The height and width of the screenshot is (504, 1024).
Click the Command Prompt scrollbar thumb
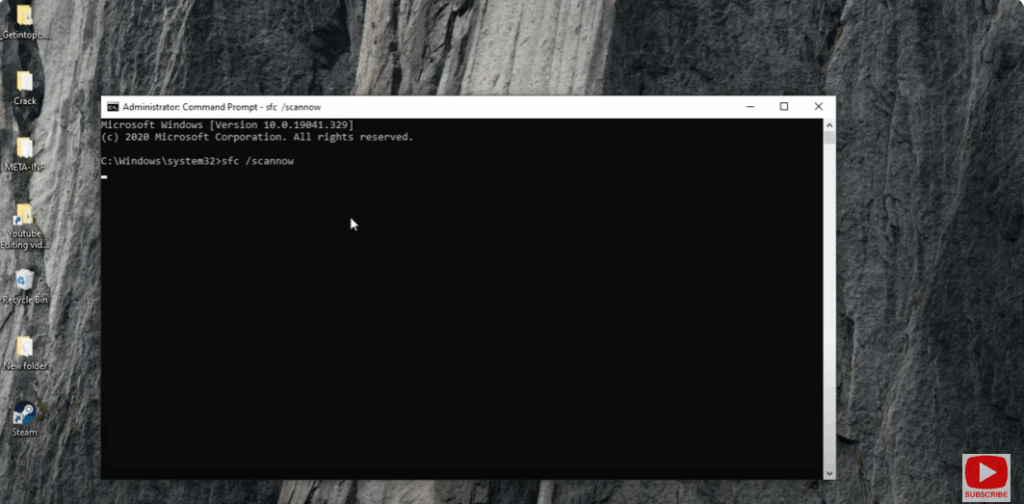click(829, 139)
